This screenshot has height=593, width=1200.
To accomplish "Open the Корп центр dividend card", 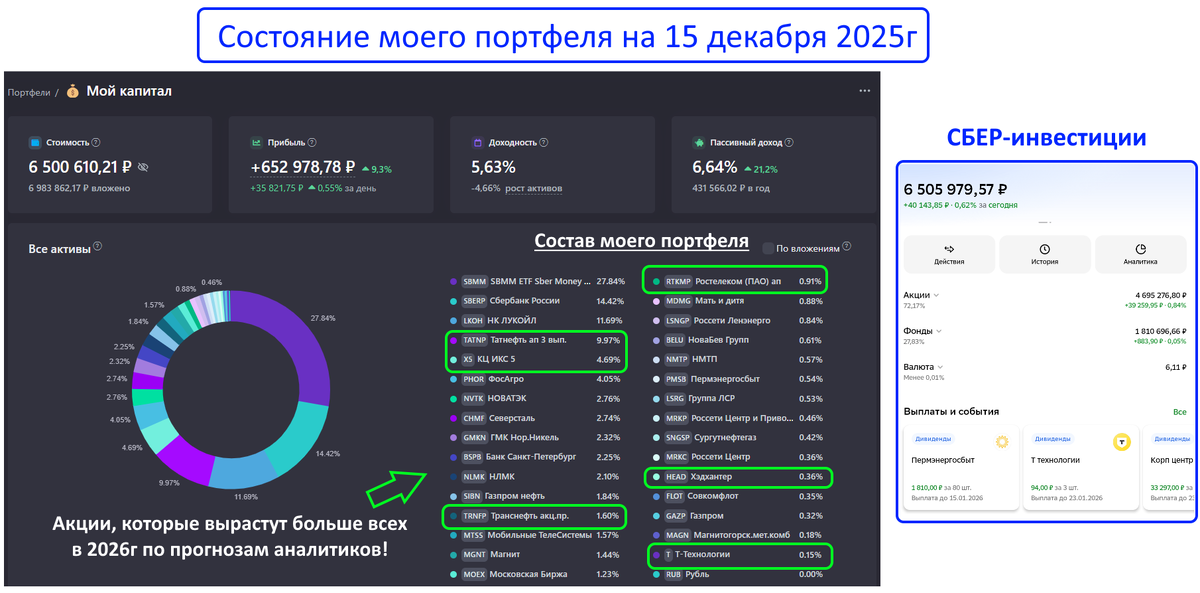I will click(1171, 468).
